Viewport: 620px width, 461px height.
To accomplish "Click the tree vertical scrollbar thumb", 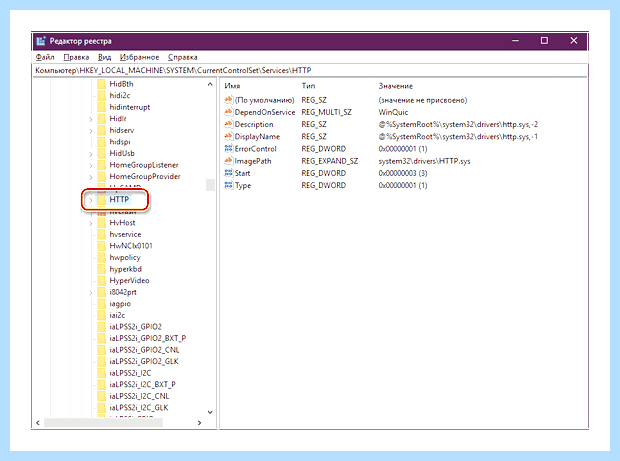I will coord(210,185).
